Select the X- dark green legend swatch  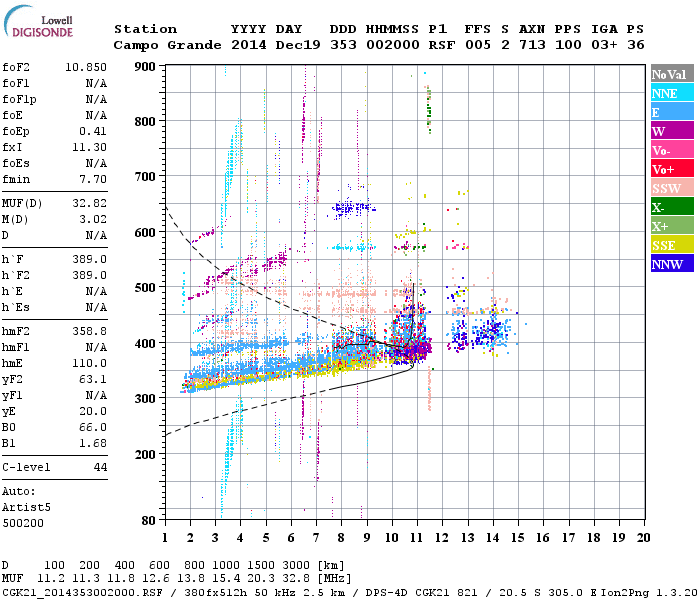coord(672,207)
